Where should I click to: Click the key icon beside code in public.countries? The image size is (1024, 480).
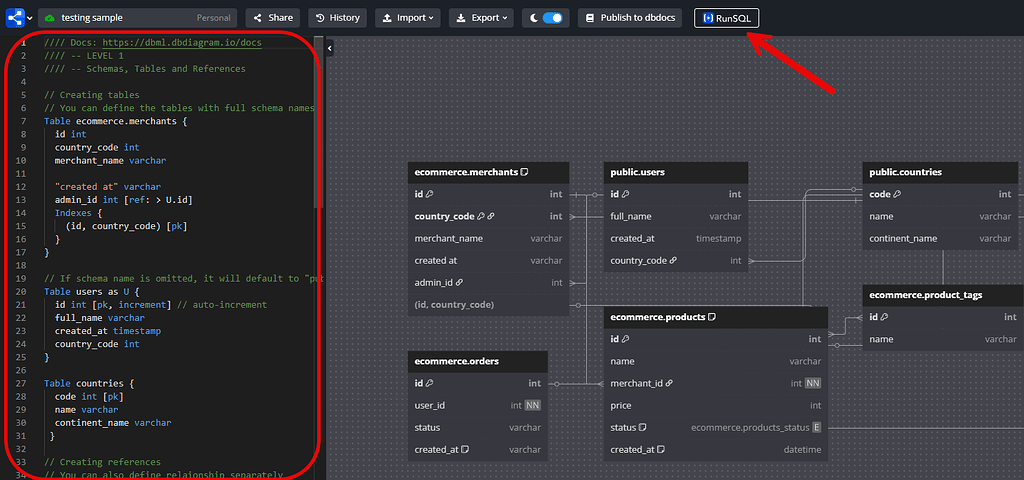[x=898, y=195]
